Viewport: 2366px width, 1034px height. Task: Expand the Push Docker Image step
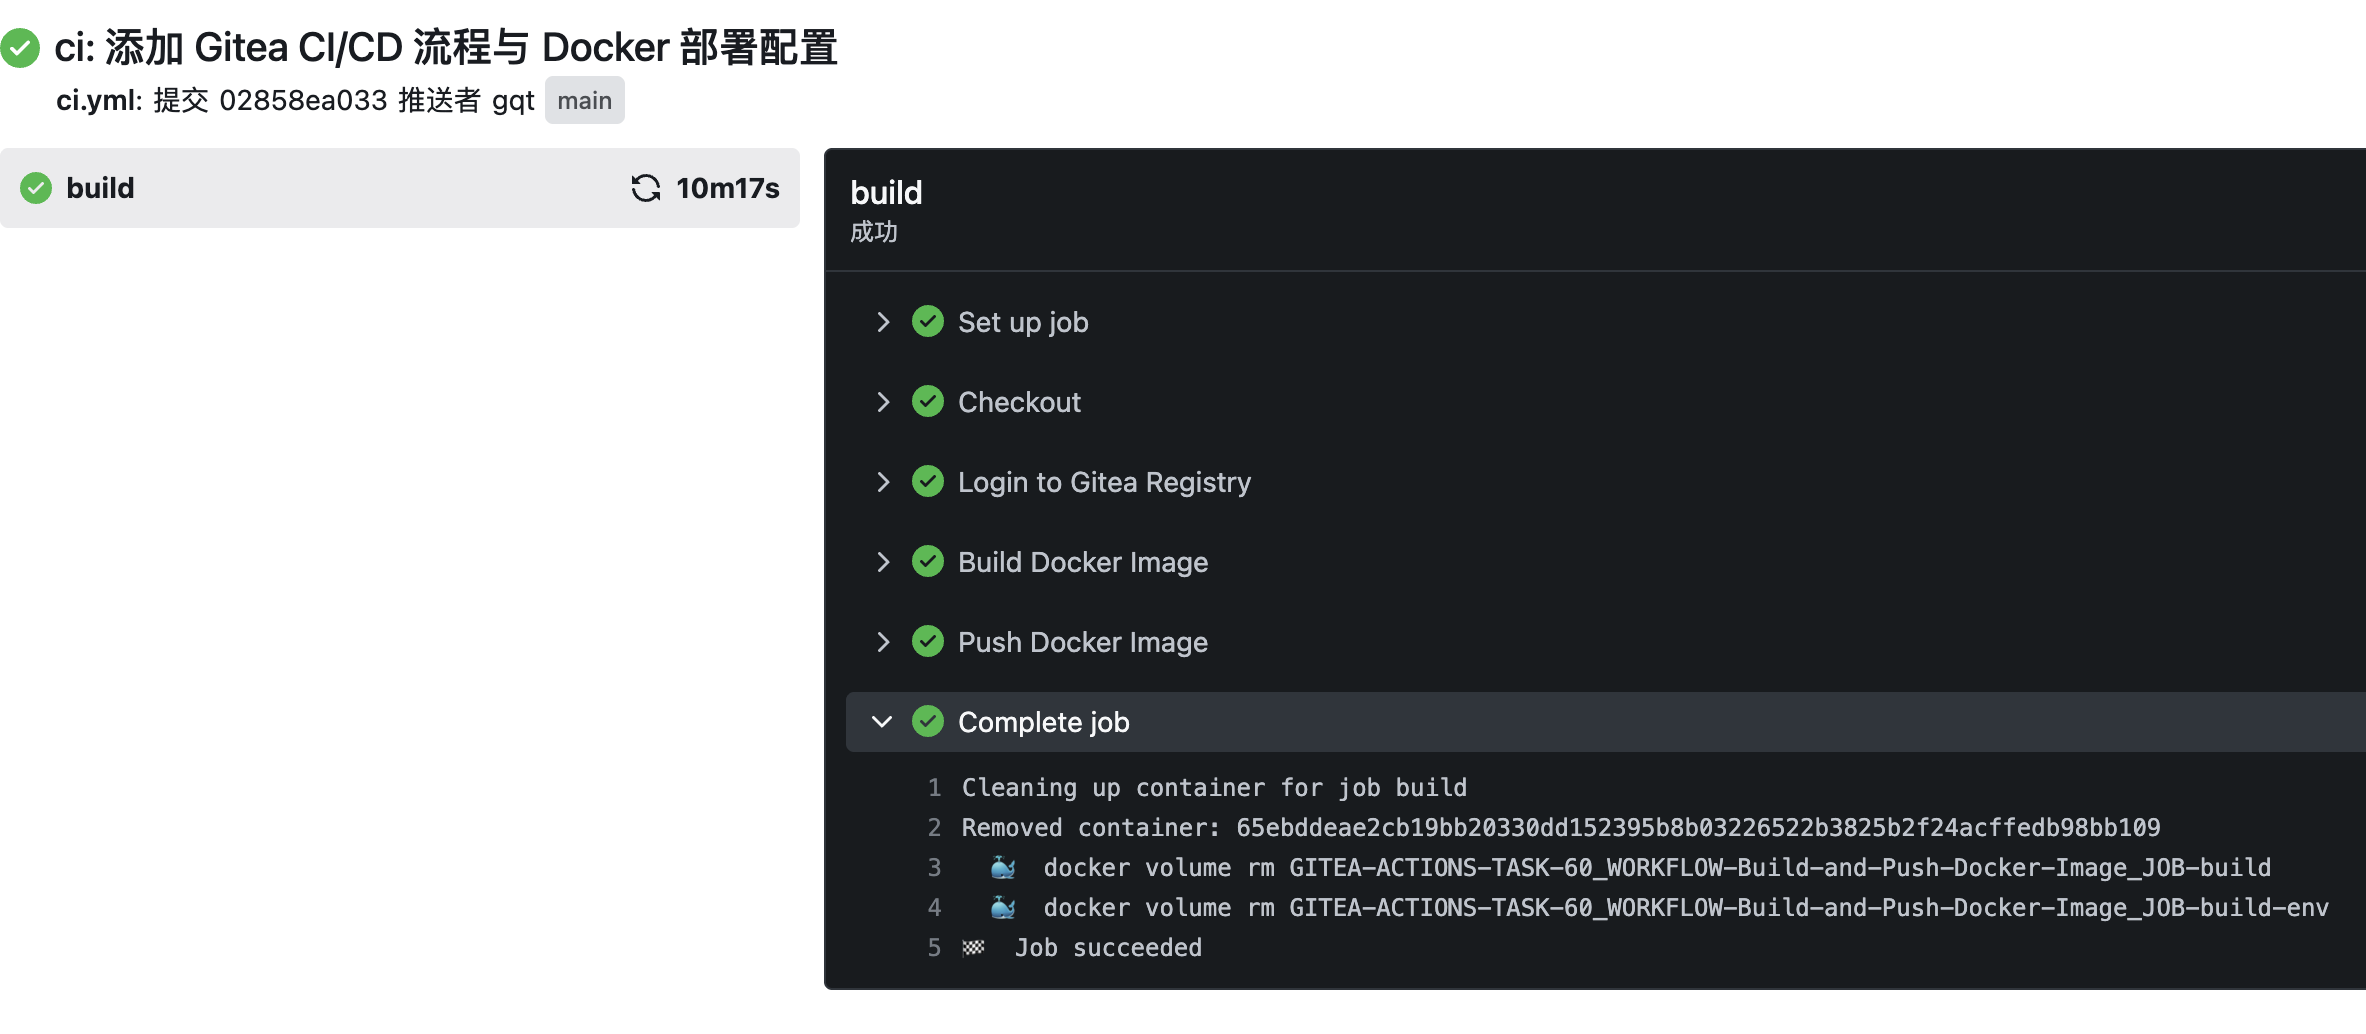tap(882, 642)
